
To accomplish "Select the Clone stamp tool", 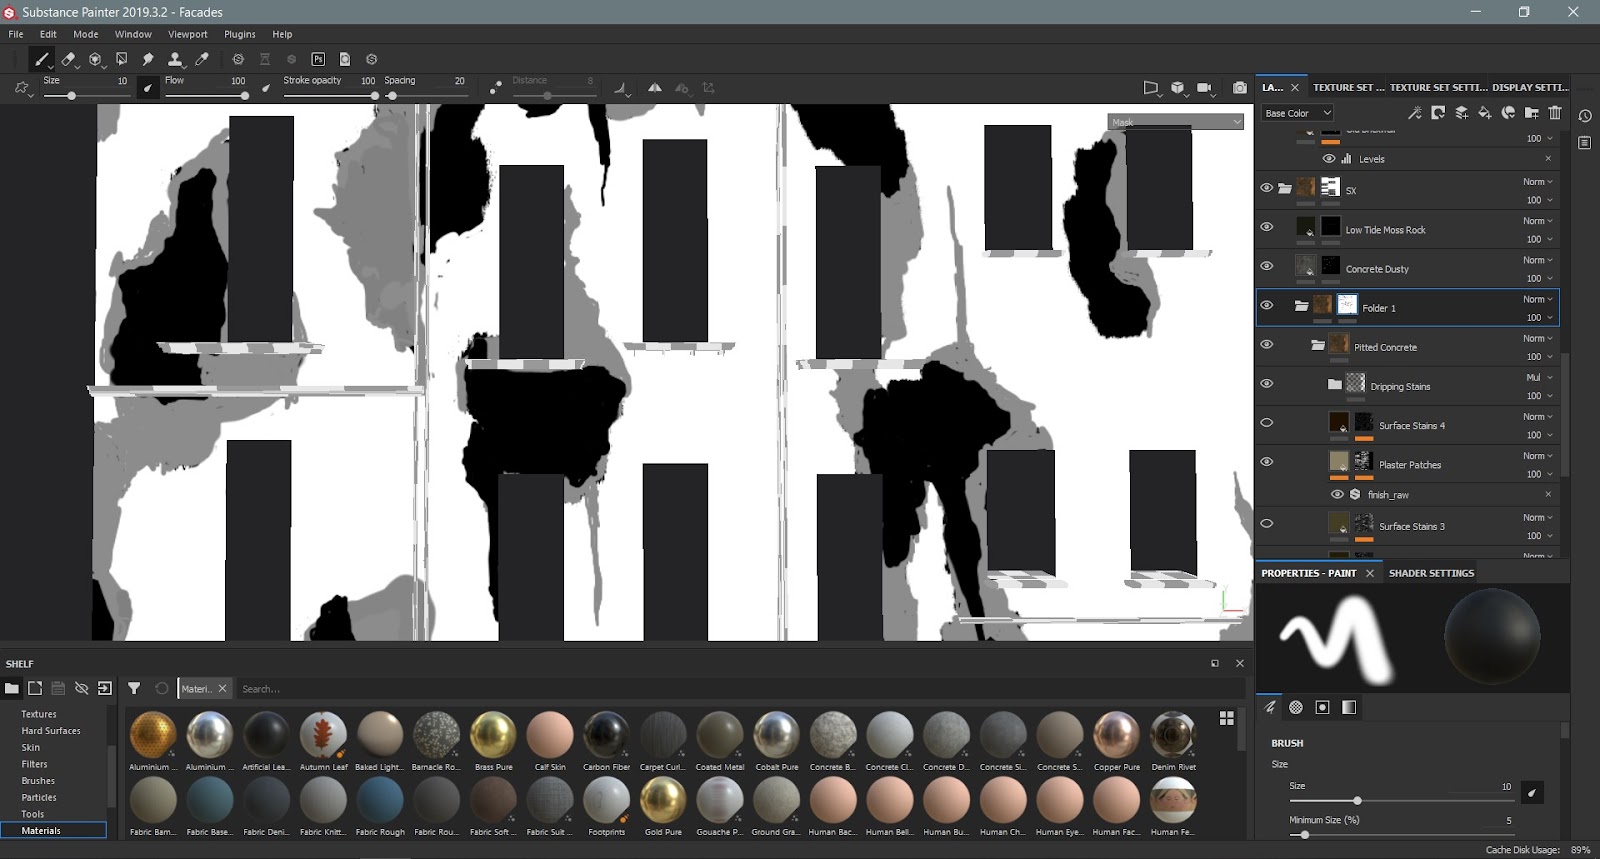I will point(175,59).
